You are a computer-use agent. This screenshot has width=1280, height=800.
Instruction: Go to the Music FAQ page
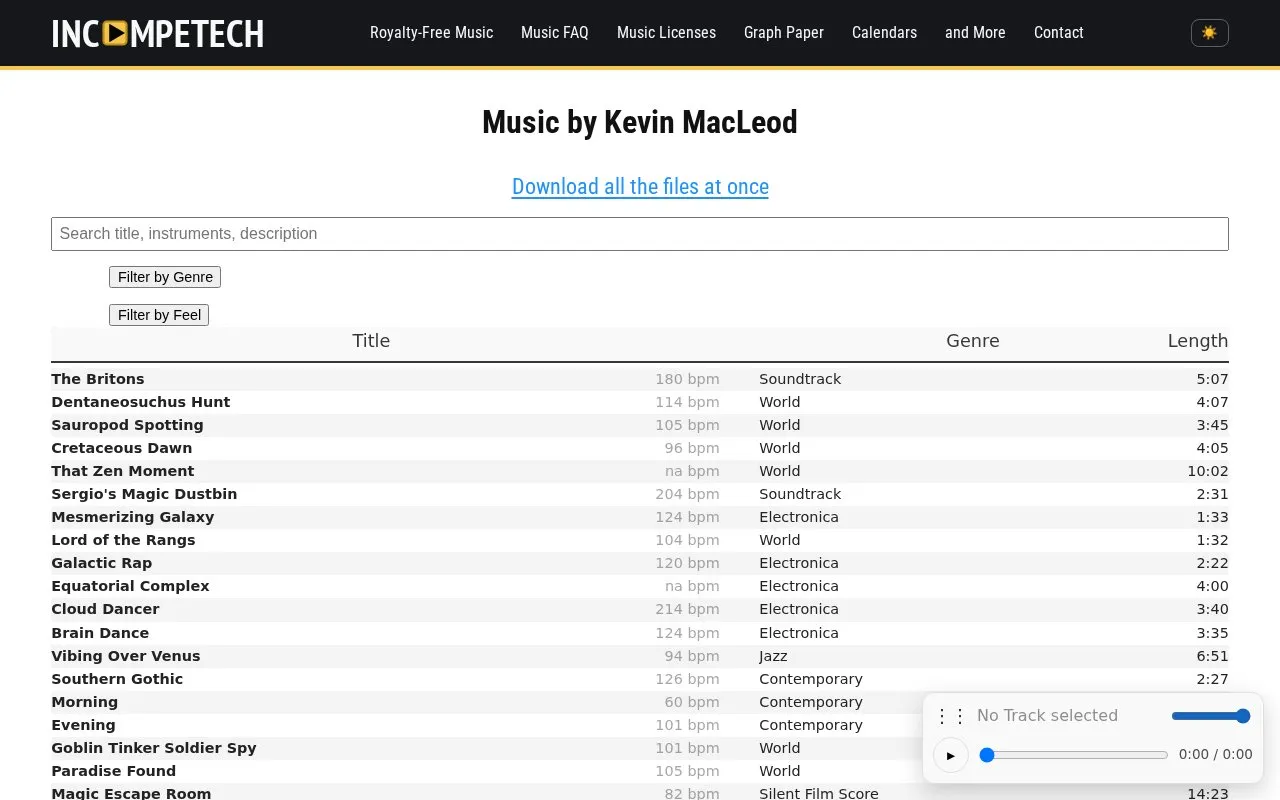[555, 33]
